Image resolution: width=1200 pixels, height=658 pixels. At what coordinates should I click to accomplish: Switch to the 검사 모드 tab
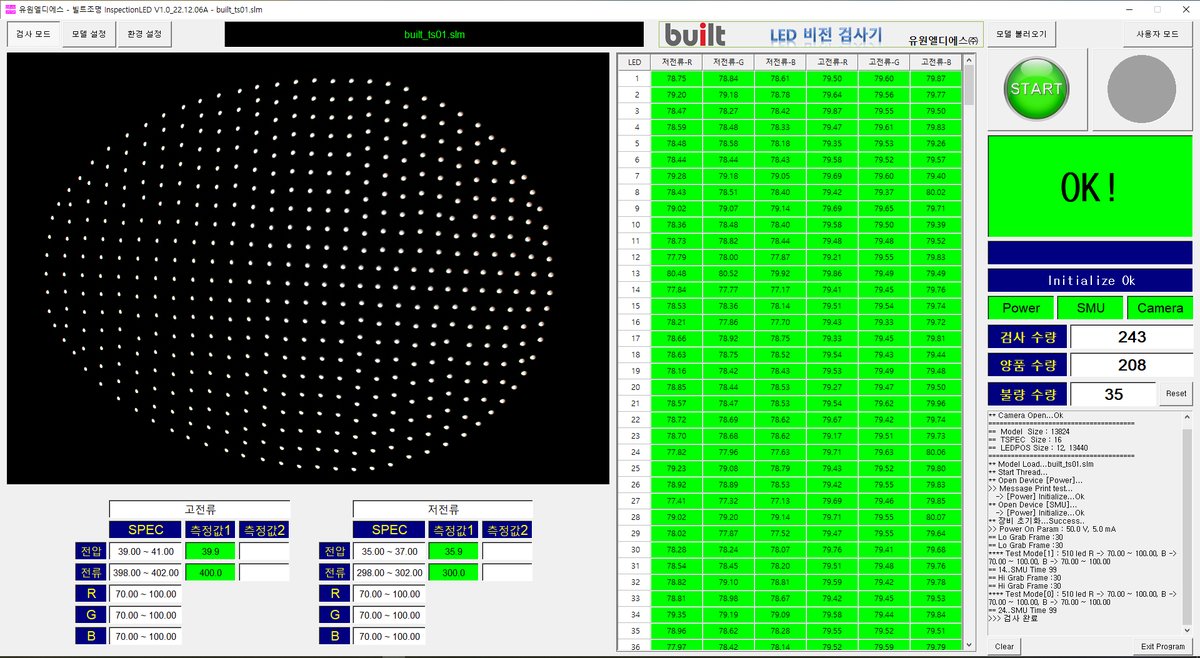coord(33,34)
